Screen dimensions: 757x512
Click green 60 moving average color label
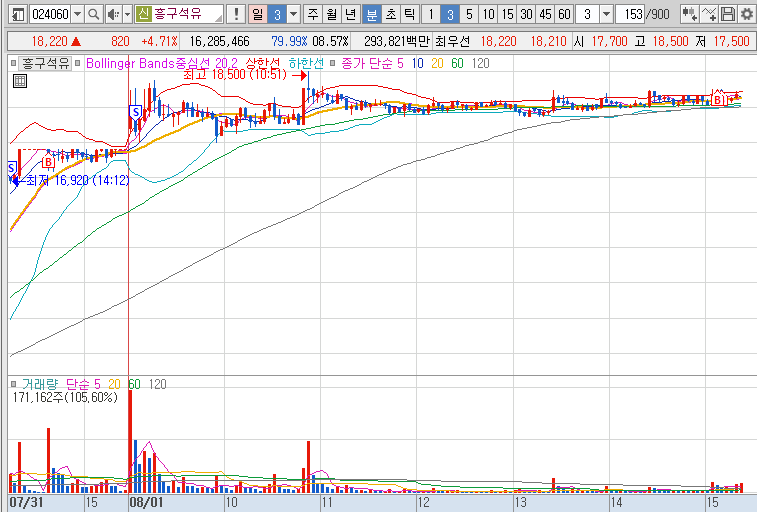pyautogui.click(x=457, y=63)
